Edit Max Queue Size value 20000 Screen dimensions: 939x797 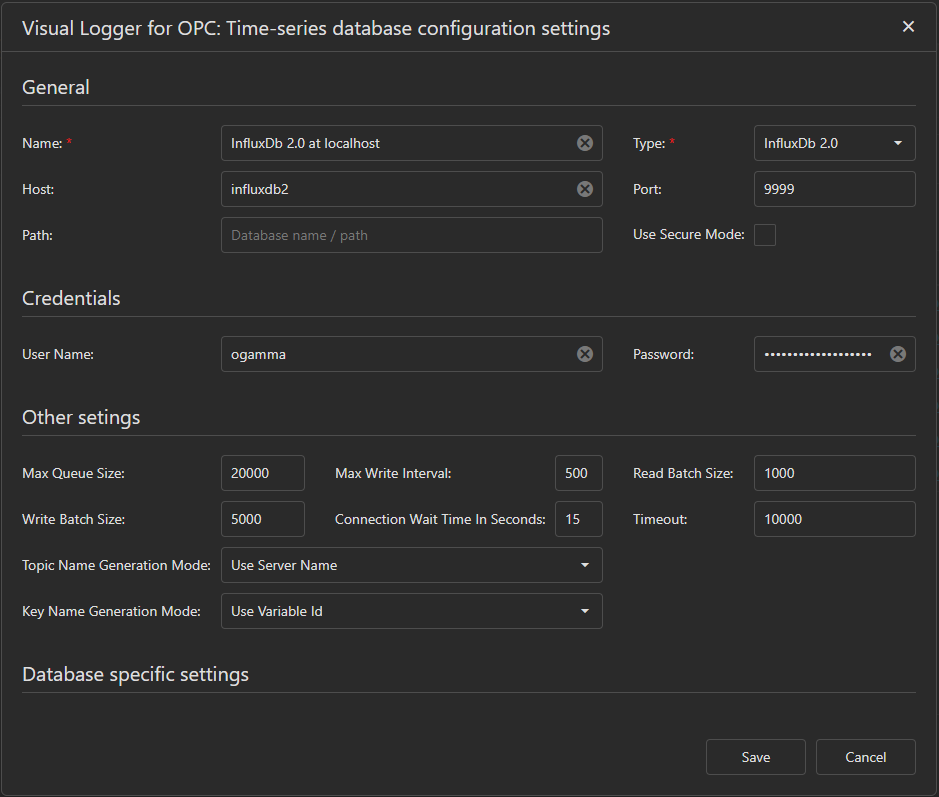tap(262, 473)
